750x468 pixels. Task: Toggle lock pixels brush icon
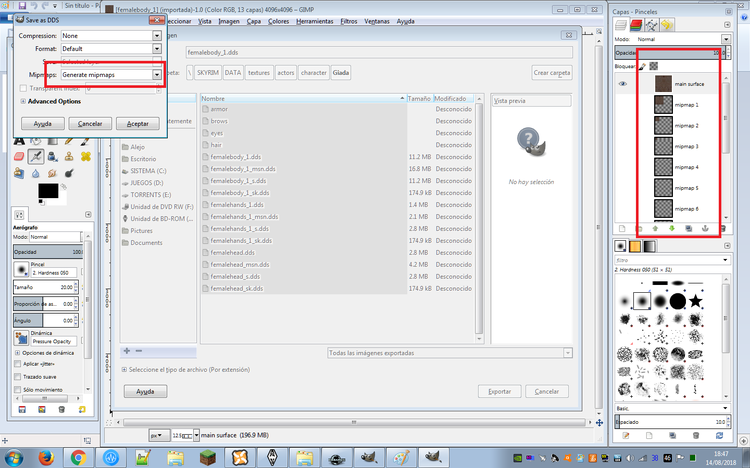point(642,67)
